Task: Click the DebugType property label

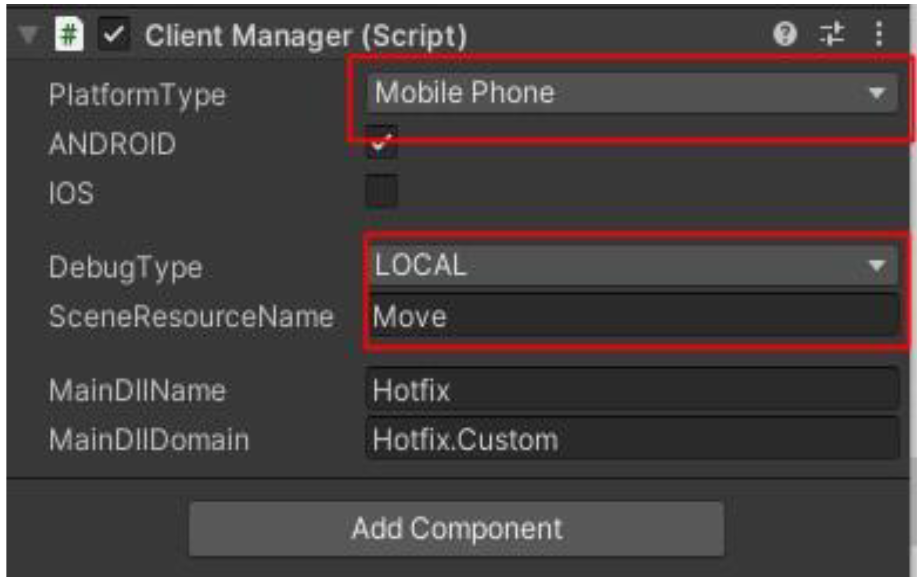Action: 125,267
